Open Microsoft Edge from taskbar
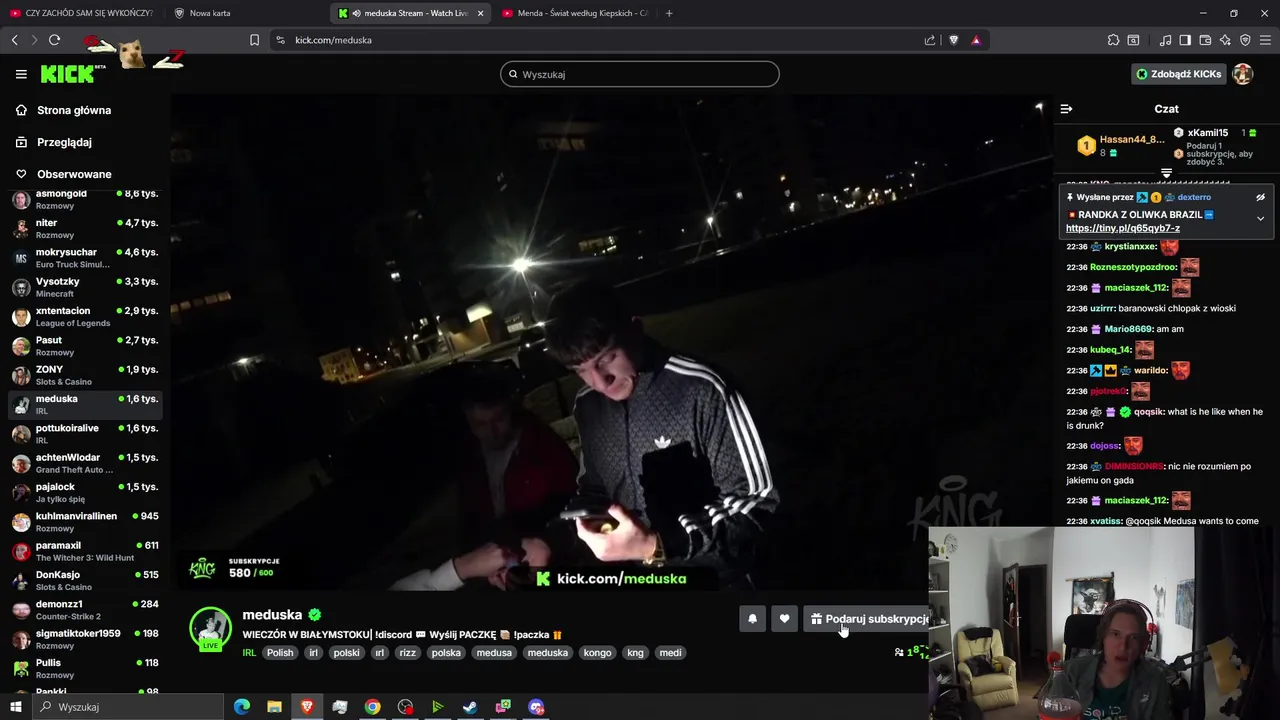1280x720 pixels. click(x=241, y=707)
